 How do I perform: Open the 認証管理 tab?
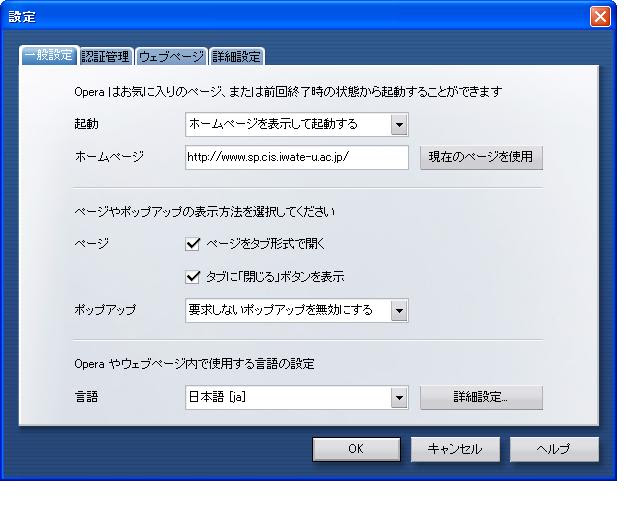[106, 56]
